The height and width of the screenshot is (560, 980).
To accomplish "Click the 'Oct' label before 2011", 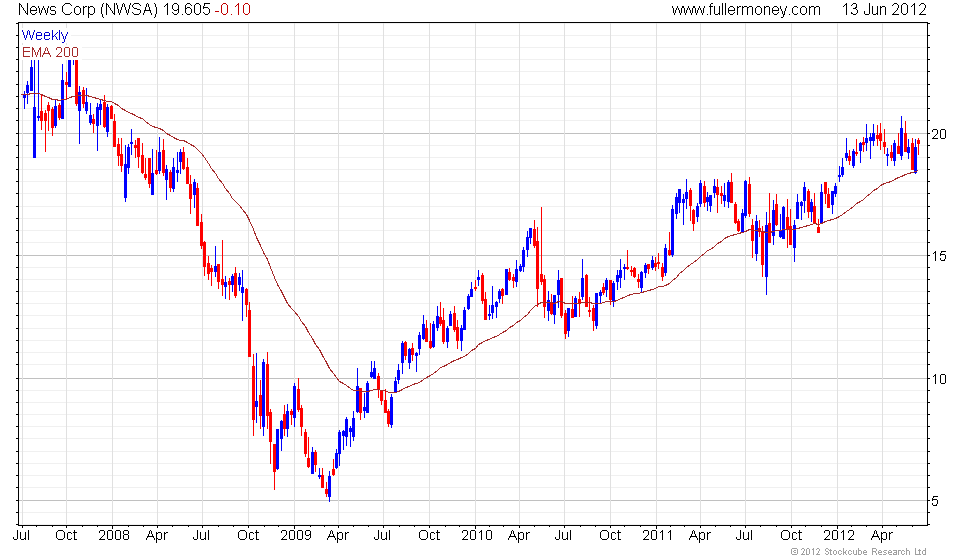I will point(610,535).
